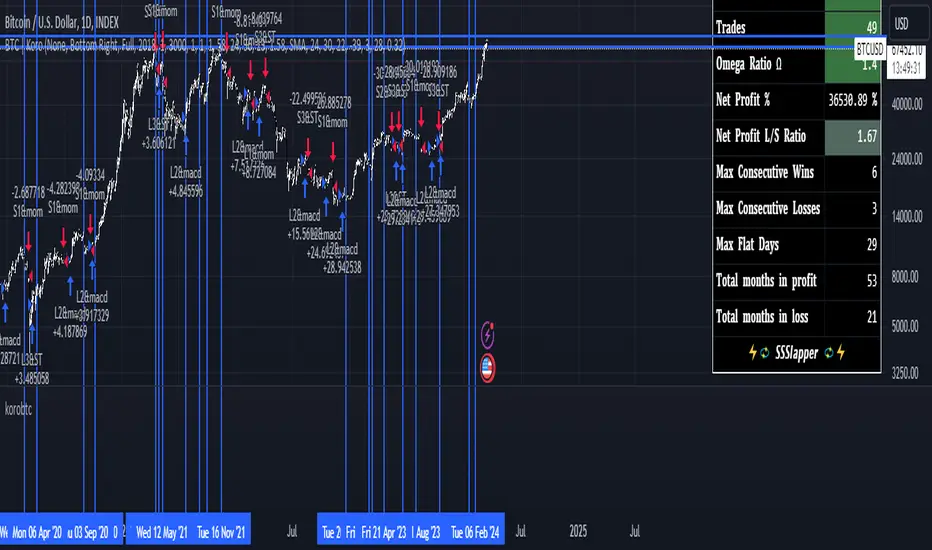Click the purple lightning event icon
Image resolution: width=932 pixels, height=550 pixels.
point(487,335)
